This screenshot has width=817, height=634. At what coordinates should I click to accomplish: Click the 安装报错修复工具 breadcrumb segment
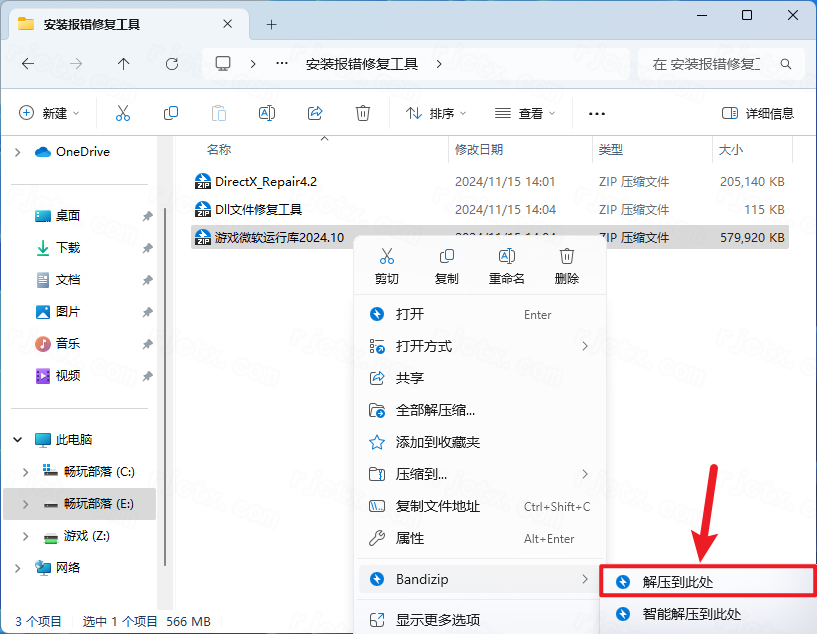click(362, 64)
